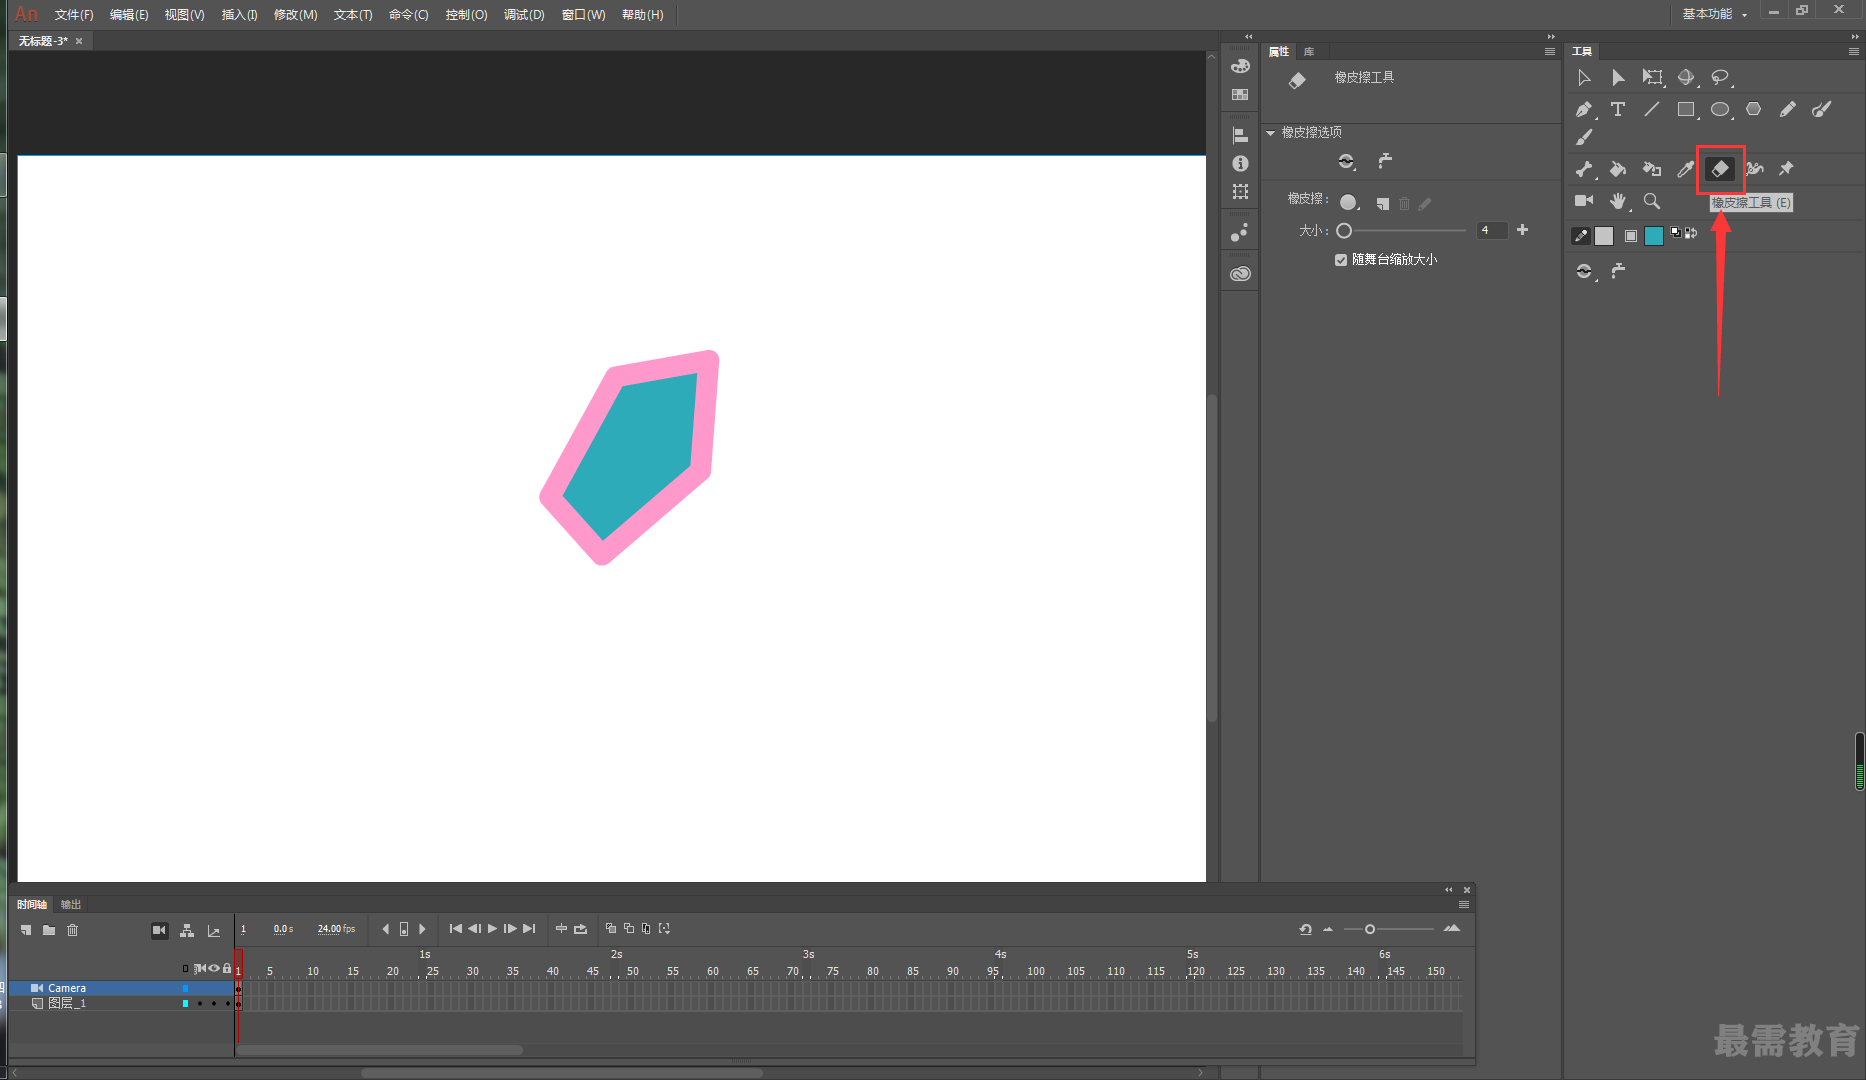Viewport: 1866px width, 1080px height.
Task: Open the Swatches panel icon
Action: click(x=1240, y=94)
